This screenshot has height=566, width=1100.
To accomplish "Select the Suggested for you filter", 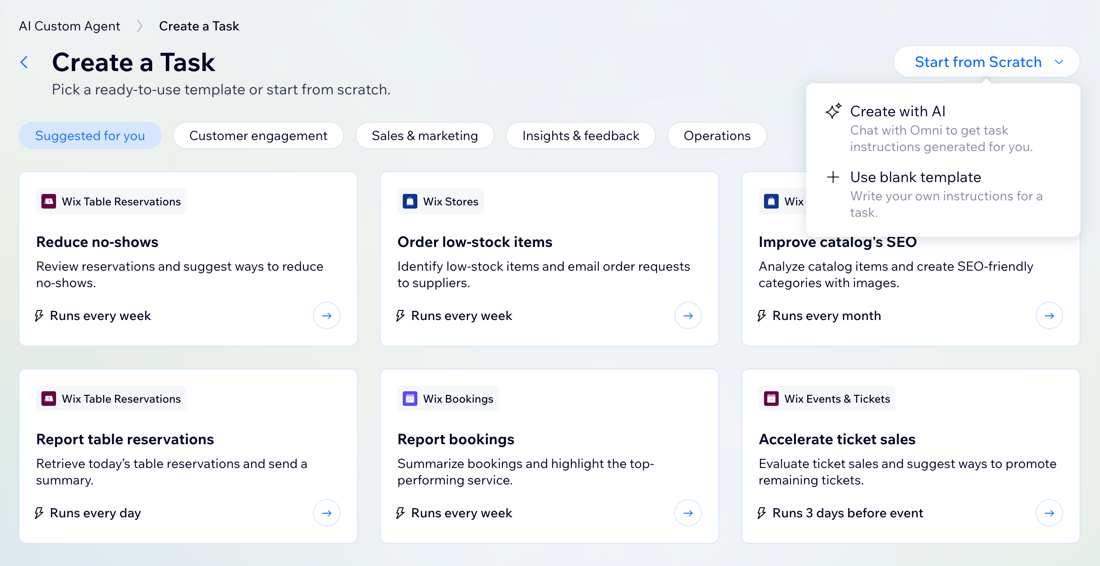I will point(90,136).
